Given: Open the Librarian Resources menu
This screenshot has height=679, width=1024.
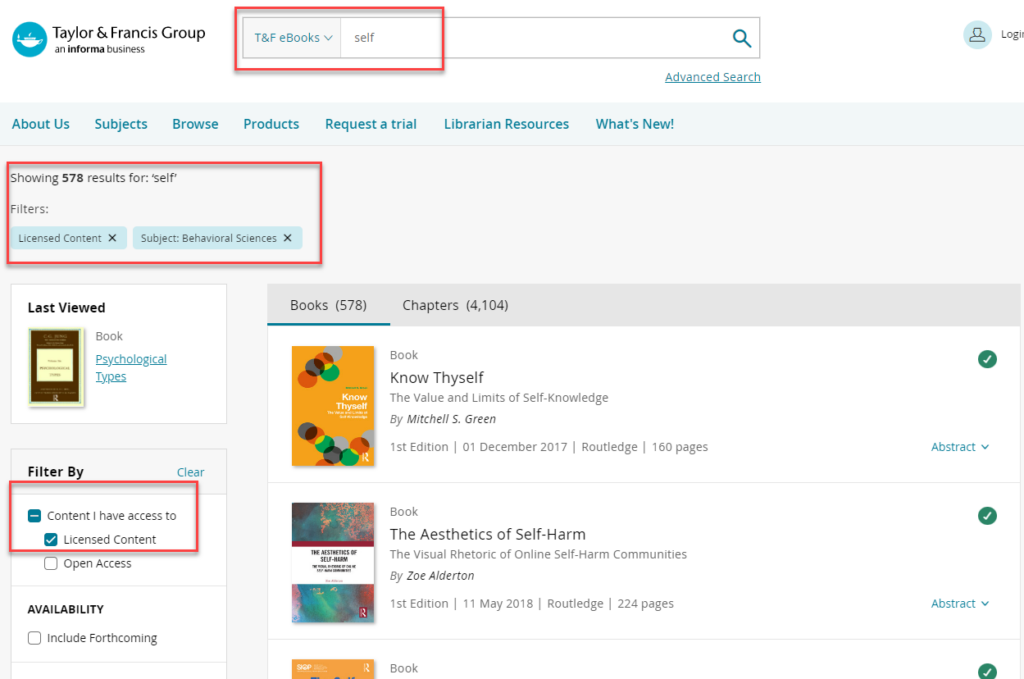Looking at the screenshot, I should click(506, 124).
